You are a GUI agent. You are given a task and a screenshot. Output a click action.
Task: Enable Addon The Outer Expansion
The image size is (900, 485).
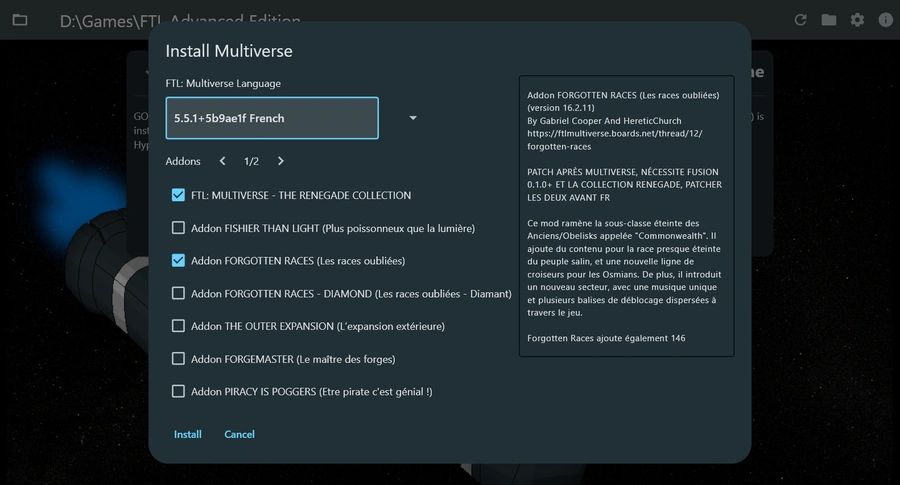click(179, 326)
